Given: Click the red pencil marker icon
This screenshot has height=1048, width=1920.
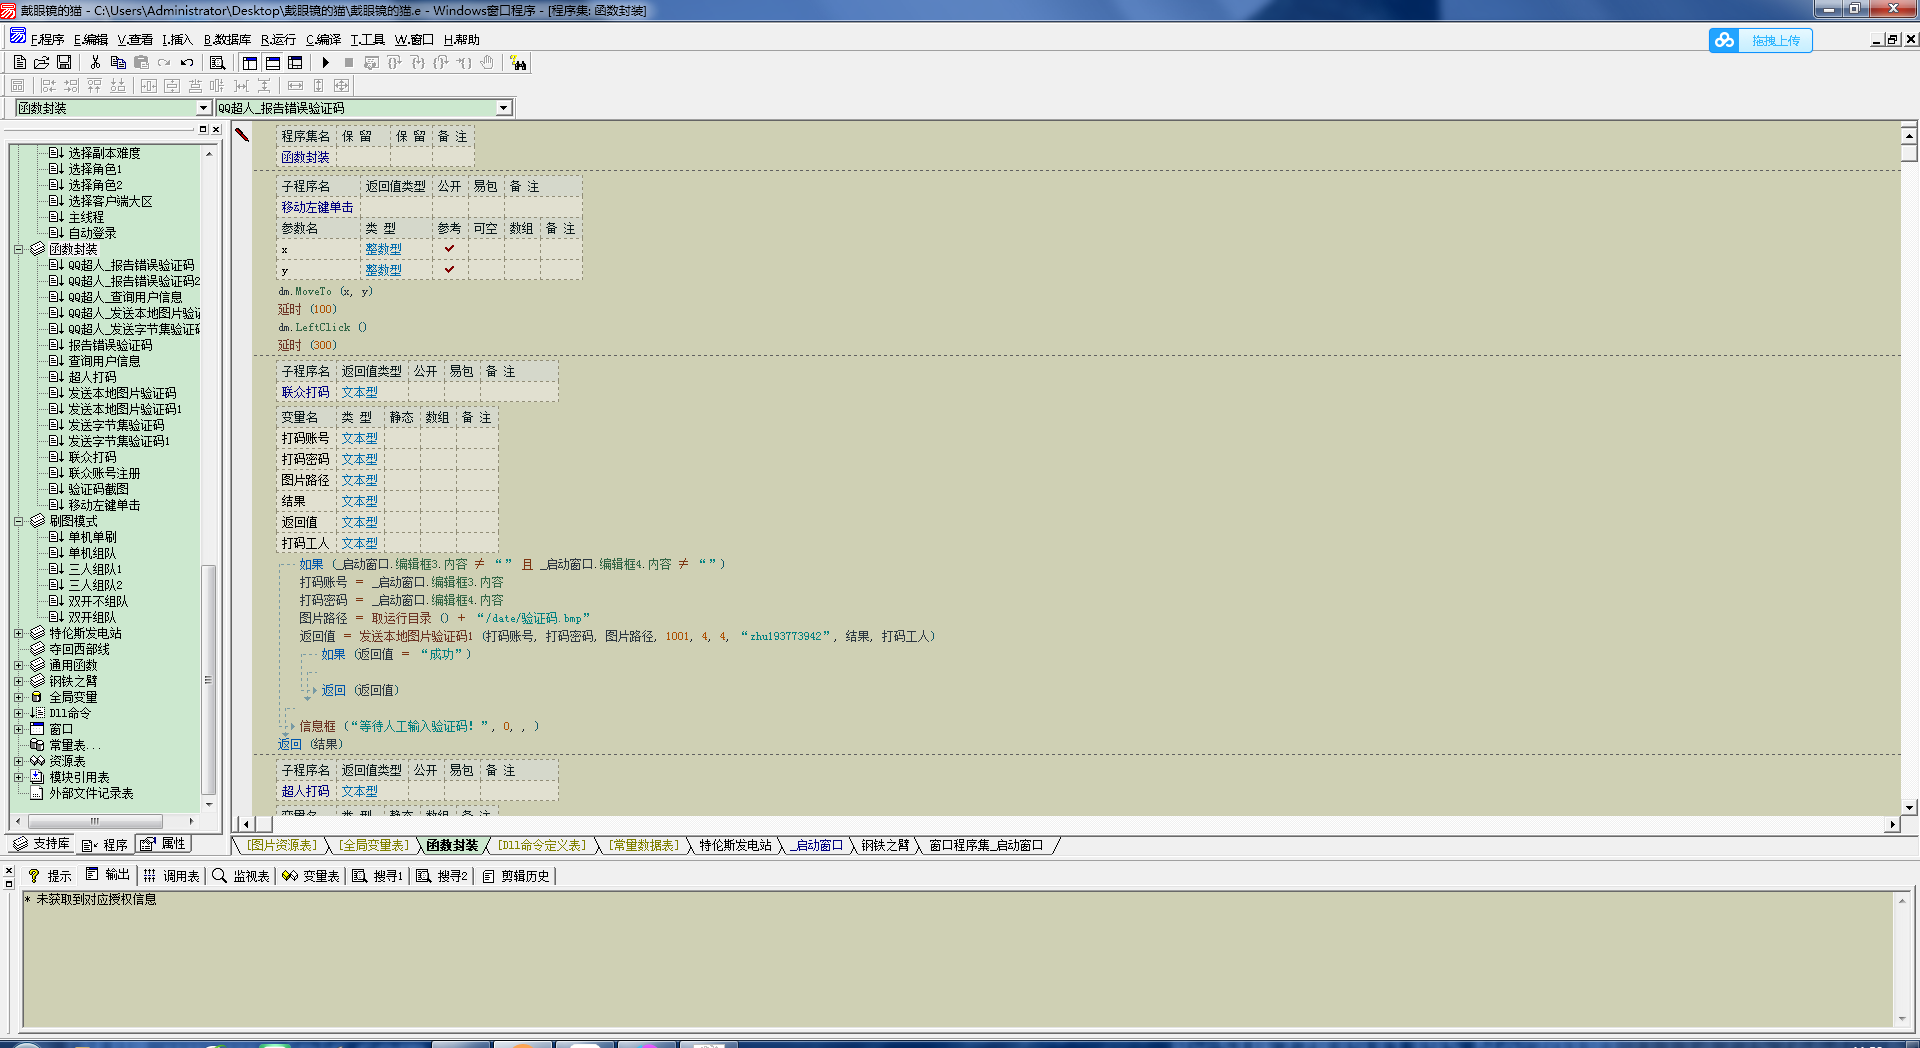Looking at the screenshot, I should click(242, 134).
